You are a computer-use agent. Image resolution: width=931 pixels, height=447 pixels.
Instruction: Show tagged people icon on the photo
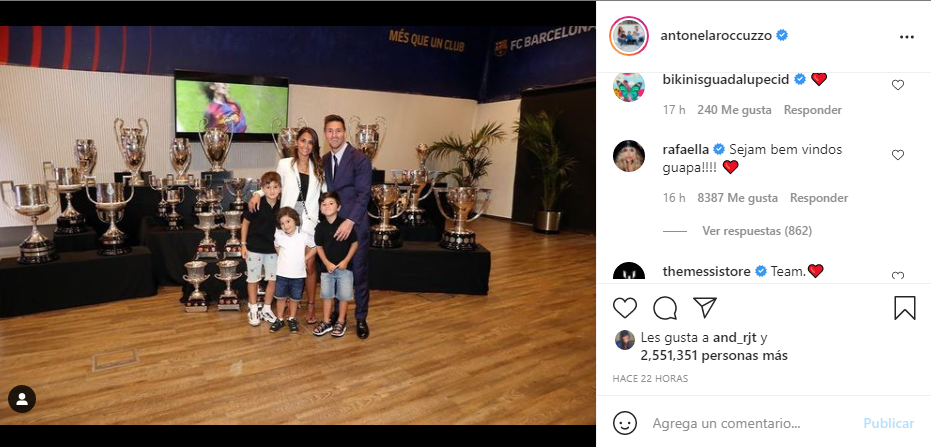coord(22,400)
